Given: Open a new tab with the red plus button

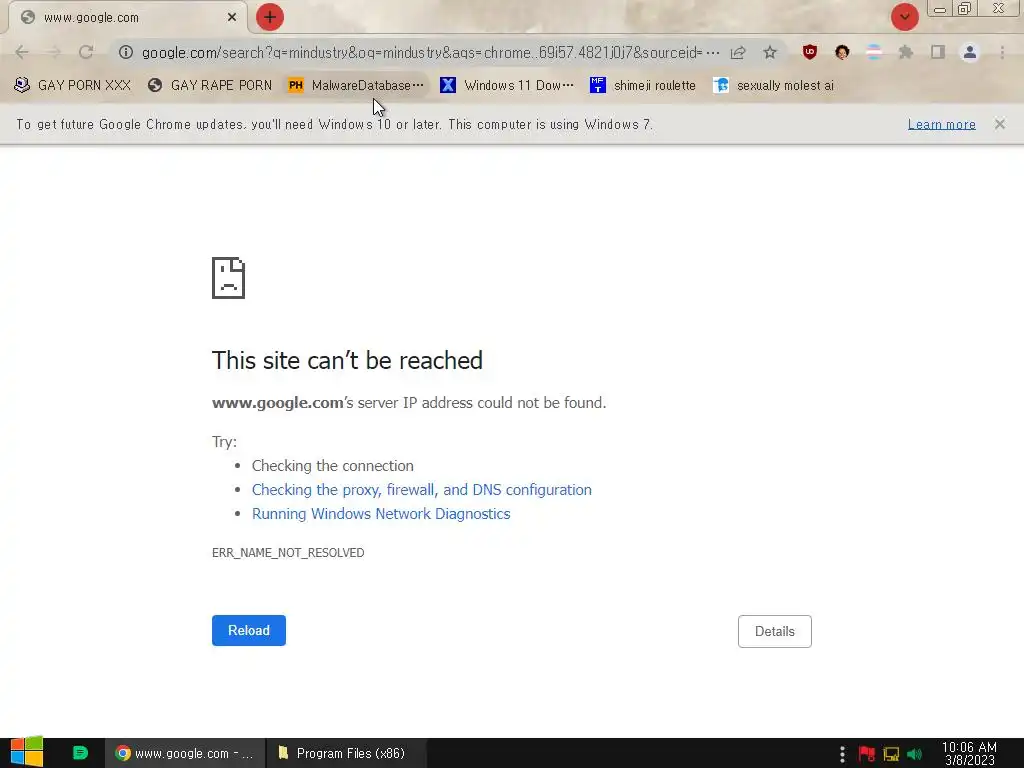Looking at the screenshot, I should [270, 17].
